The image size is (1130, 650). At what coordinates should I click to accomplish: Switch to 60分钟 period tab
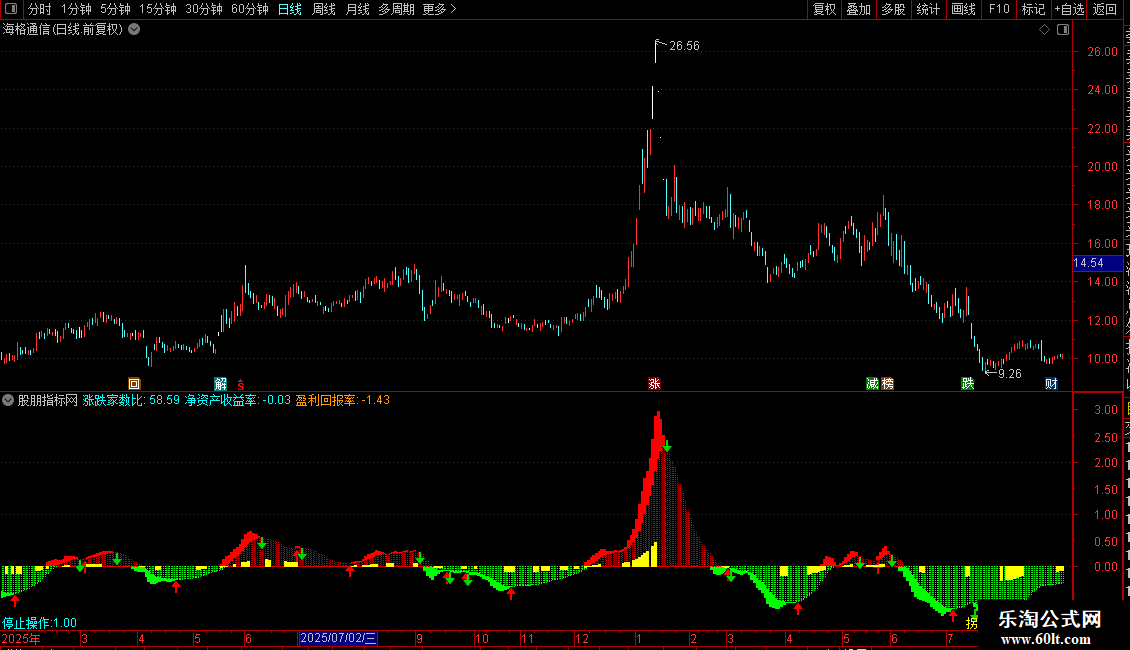click(x=249, y=9)
